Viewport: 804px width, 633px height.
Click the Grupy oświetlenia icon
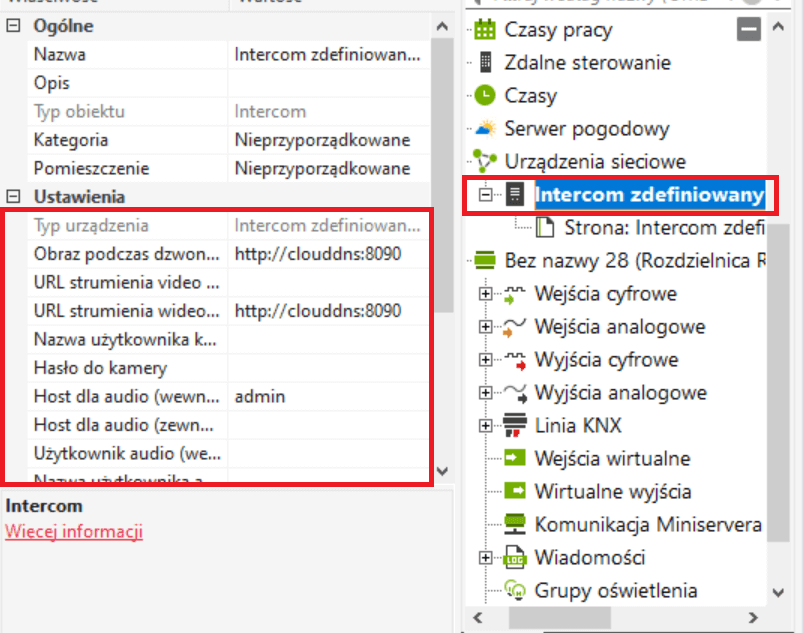[x=515, y=590]
